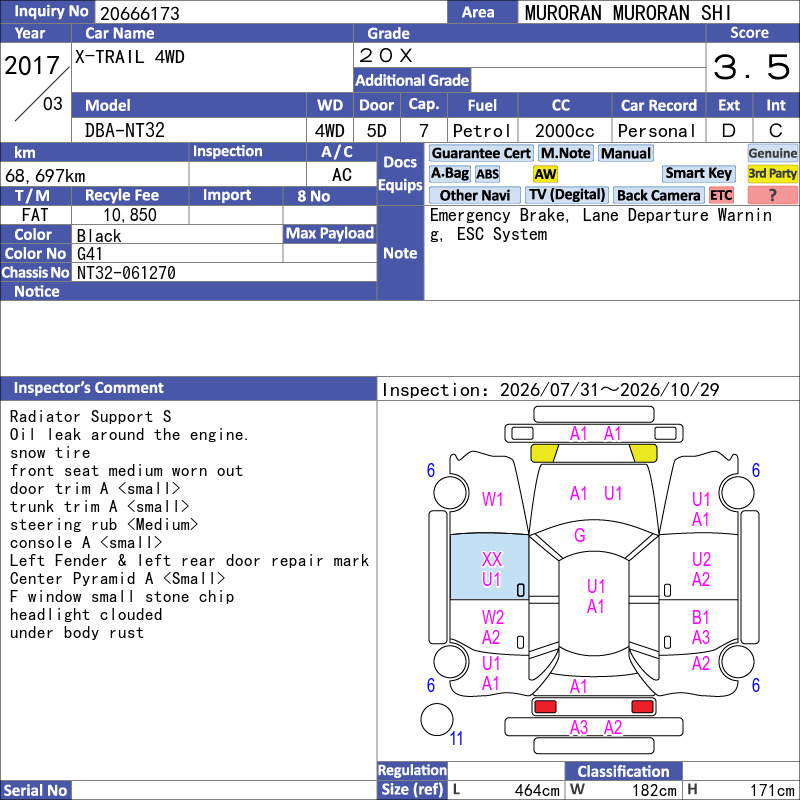Select the chassis number NT32-061270
Image resolution: width=800 pixels, height=800 pixels.
coord(126,273)
